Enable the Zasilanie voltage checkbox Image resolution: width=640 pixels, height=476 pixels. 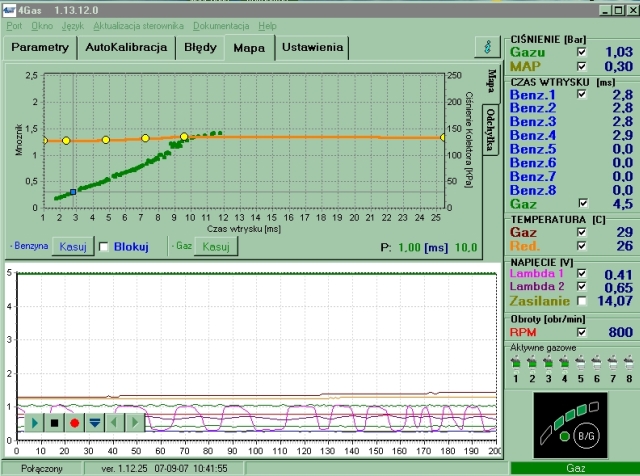click(582, 301)
